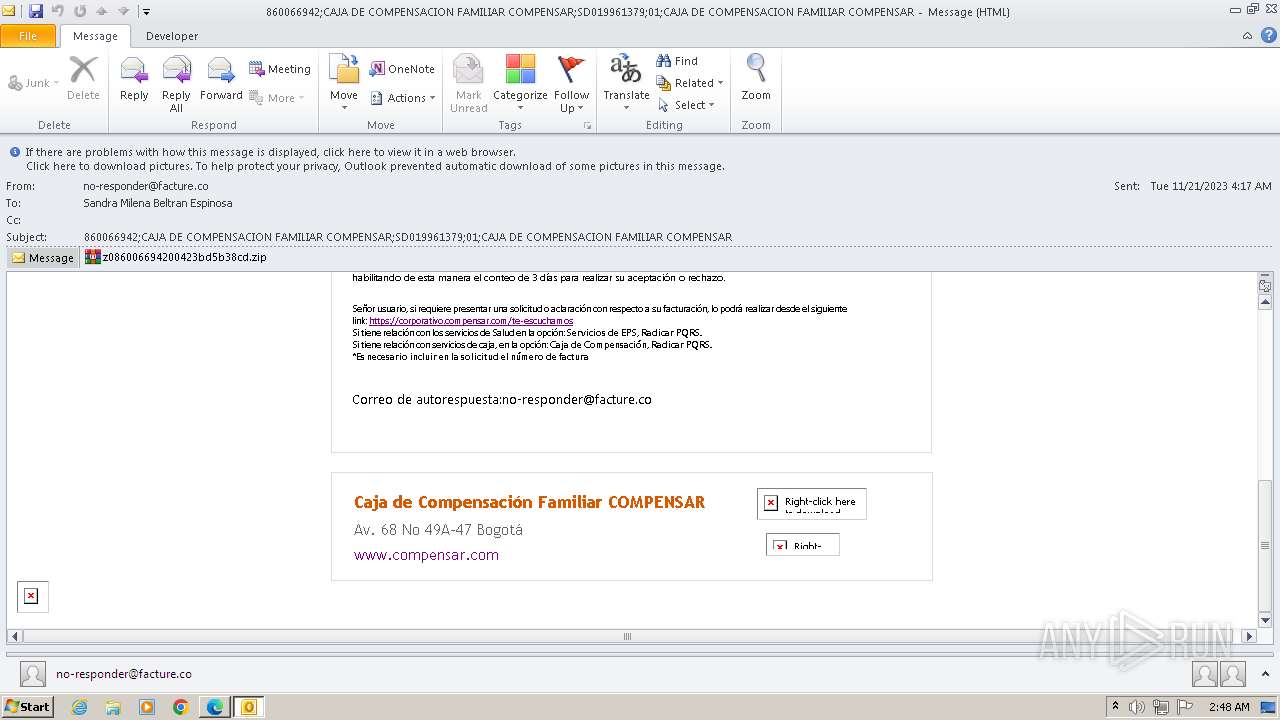
Task: Click the blocked image placeholder 'Right-click here'
Action: (812, 503)
